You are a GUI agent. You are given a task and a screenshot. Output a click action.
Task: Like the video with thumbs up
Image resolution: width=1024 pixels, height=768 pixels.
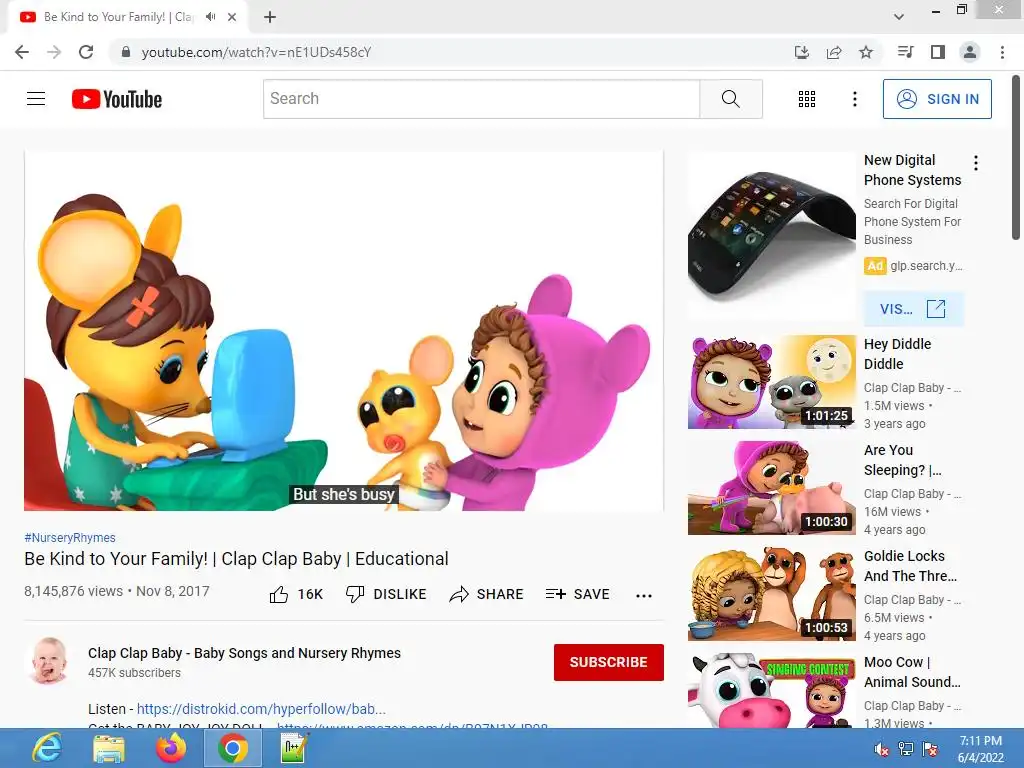tap(296, 594)
